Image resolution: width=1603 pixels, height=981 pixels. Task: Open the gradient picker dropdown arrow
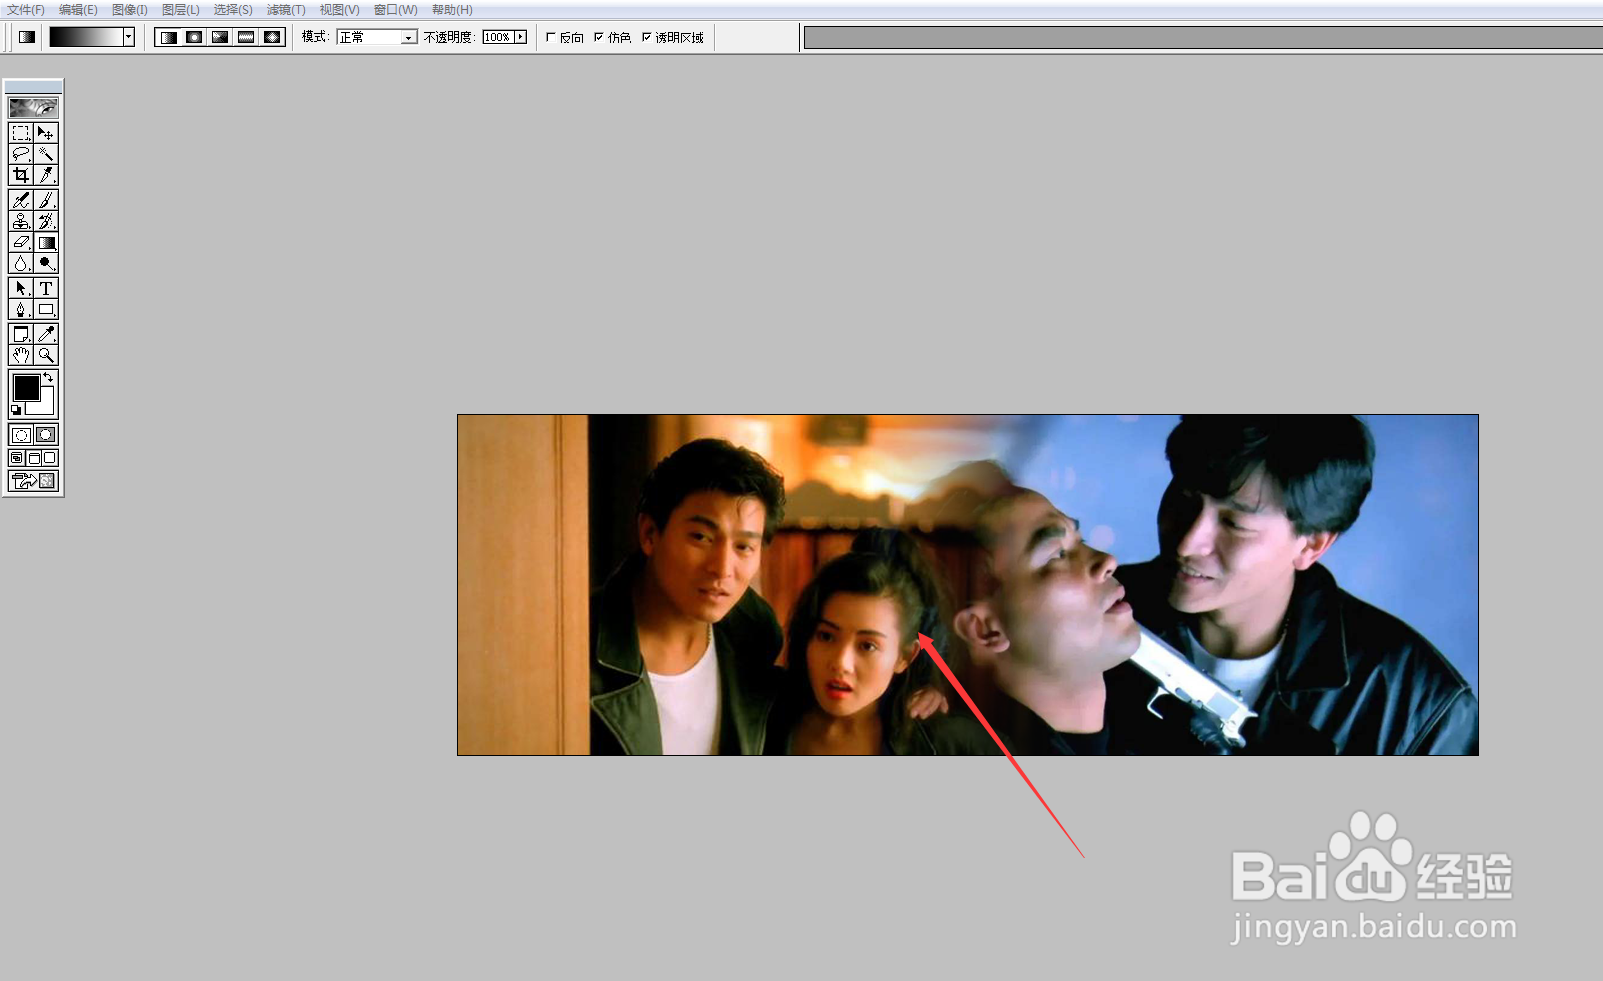[129, 37]
